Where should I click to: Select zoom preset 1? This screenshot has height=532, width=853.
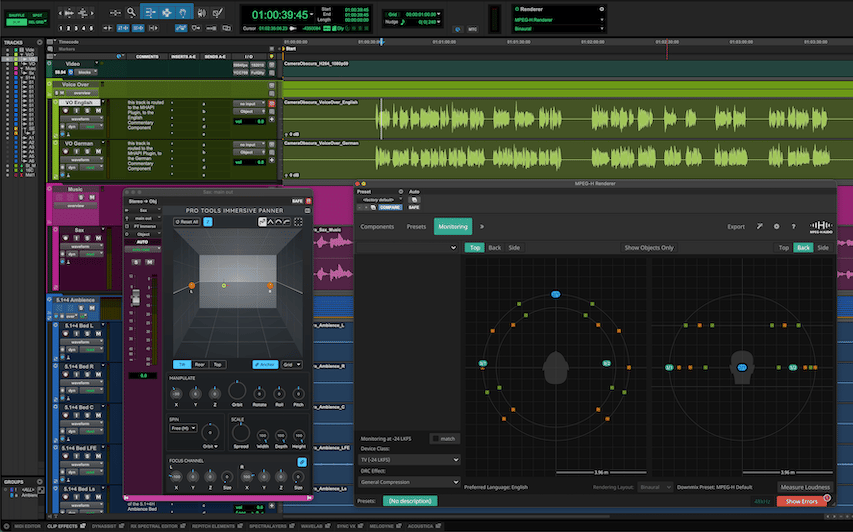(x=60, y=28)
